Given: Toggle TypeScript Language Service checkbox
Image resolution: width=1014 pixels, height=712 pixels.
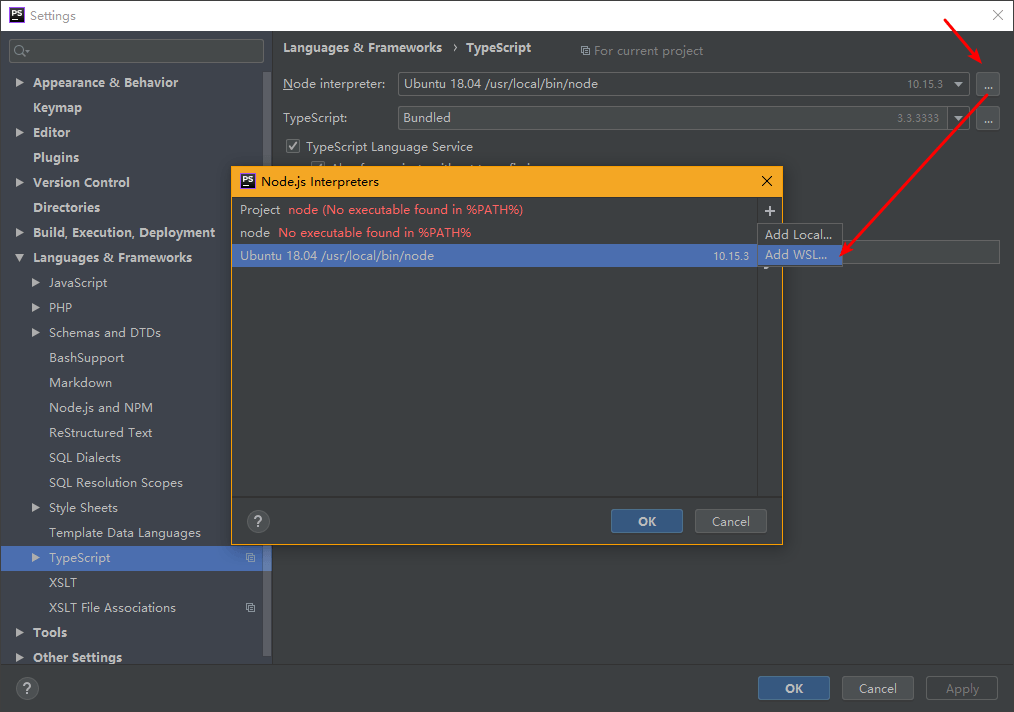Looking at the screenshot, I should [x=293, y=146].
